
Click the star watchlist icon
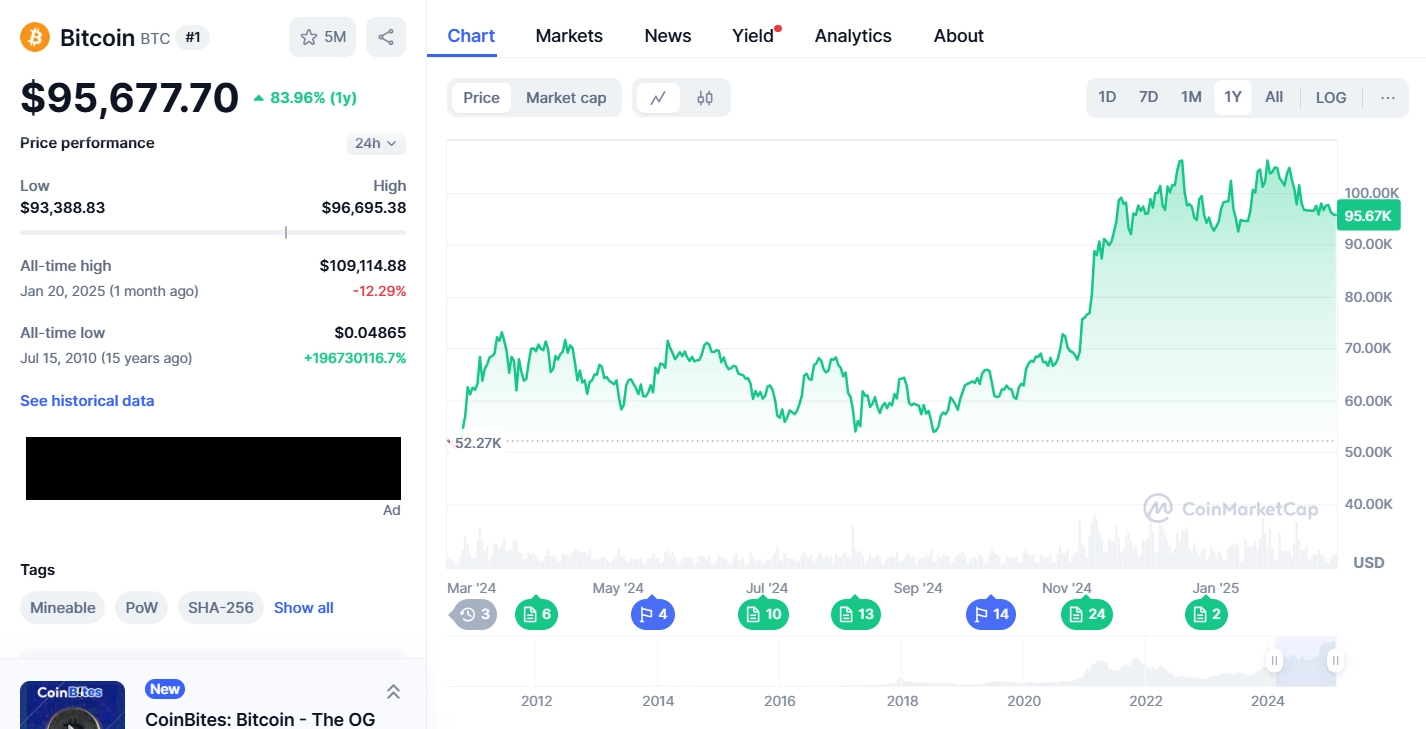point(309,37)
